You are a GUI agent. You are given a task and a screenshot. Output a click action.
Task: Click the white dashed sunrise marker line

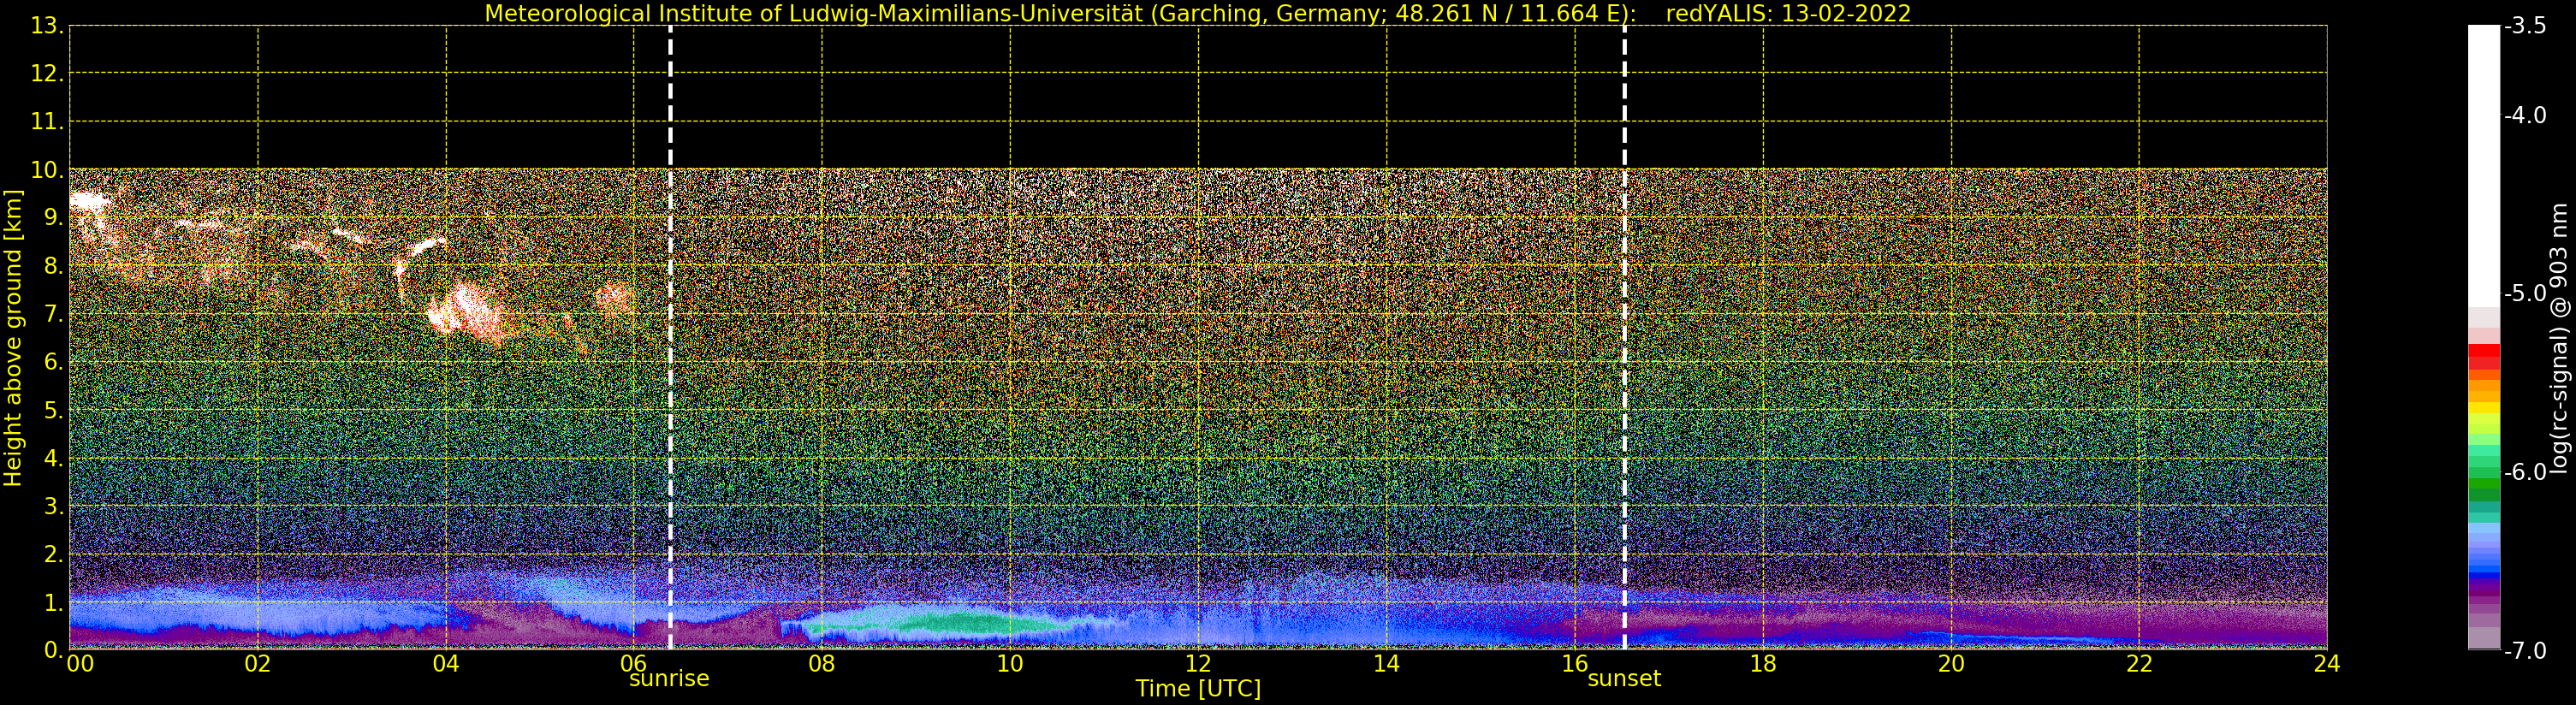coord(670,337)
